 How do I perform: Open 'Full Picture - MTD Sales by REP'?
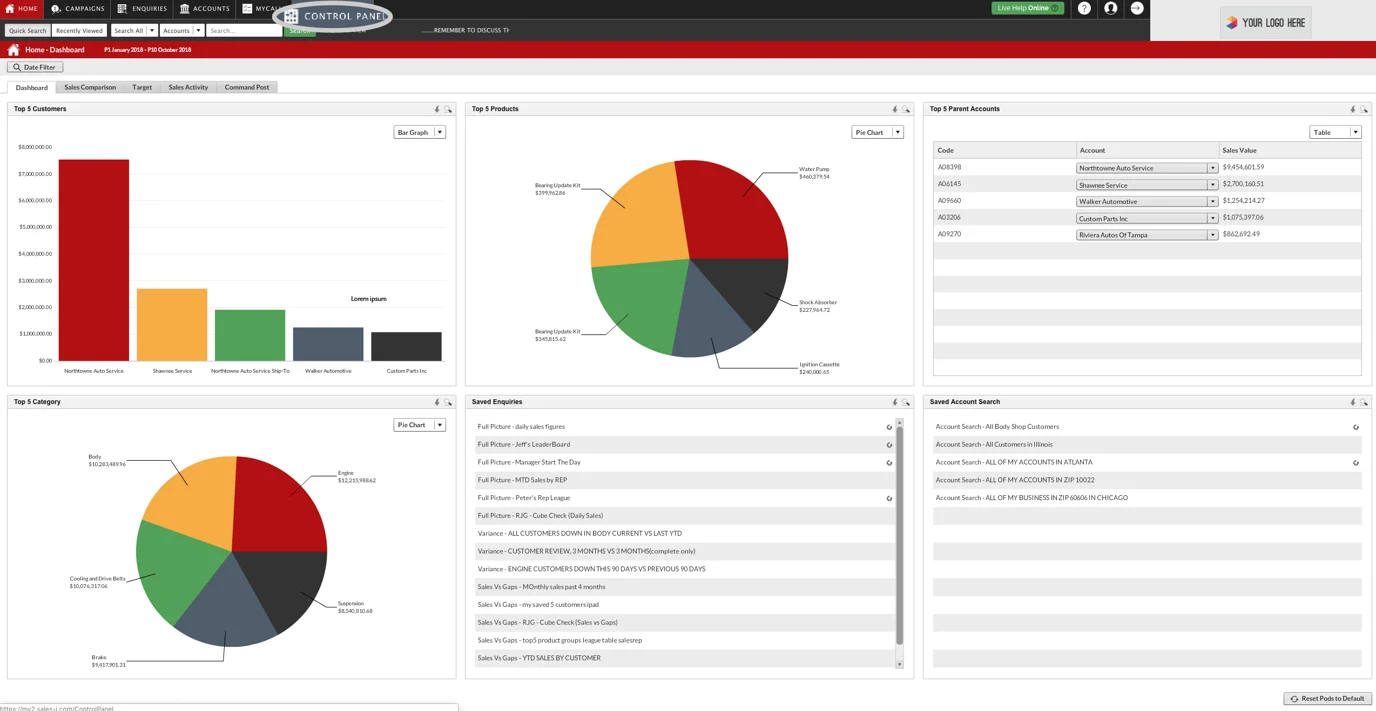pyautogui.click(x=522, y=480)
